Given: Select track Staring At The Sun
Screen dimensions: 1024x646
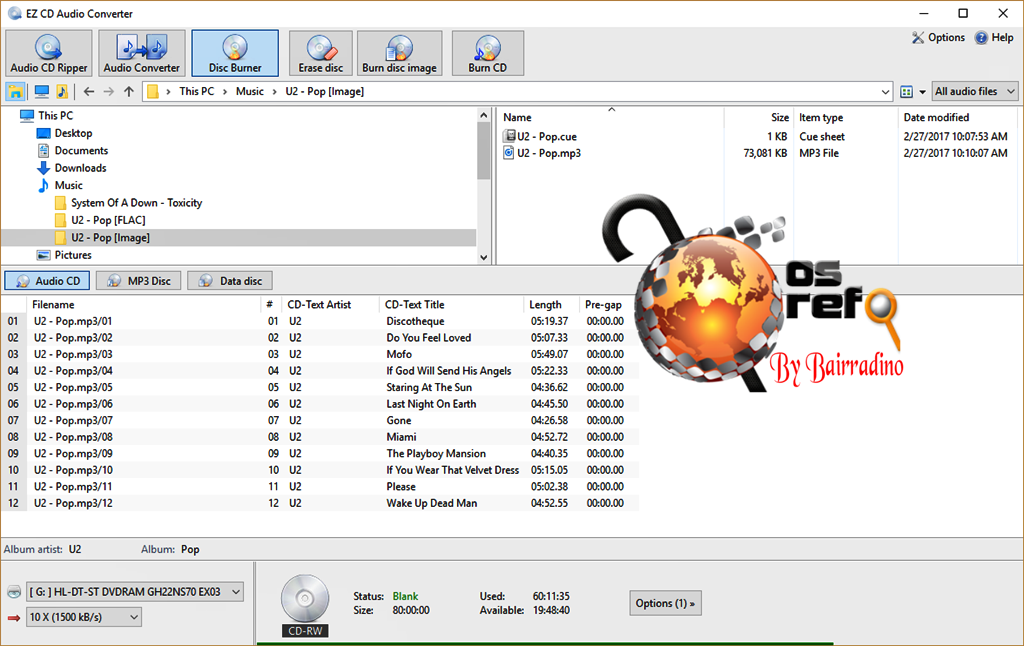Looking at the screenshot, I should (x=320, y=388).
